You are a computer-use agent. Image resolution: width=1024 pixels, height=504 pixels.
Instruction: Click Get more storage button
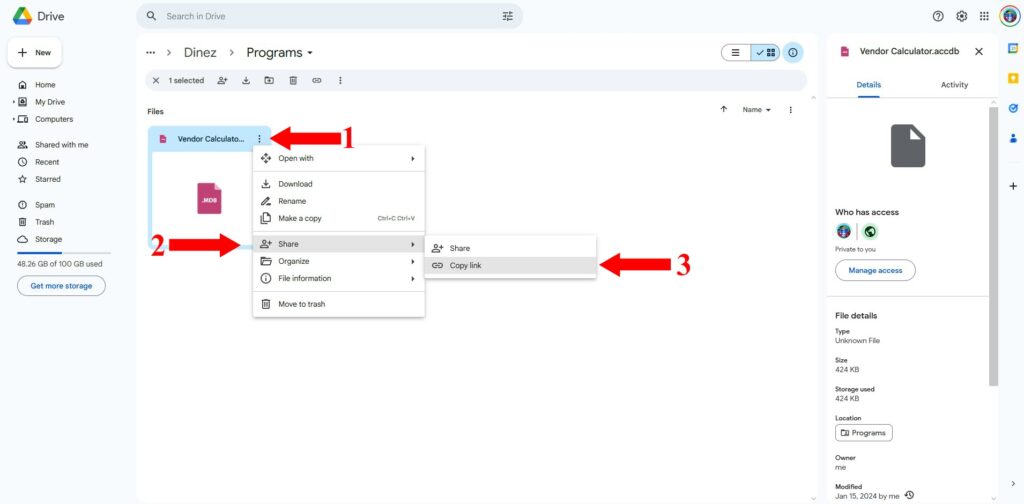click(x=61, y=286)
